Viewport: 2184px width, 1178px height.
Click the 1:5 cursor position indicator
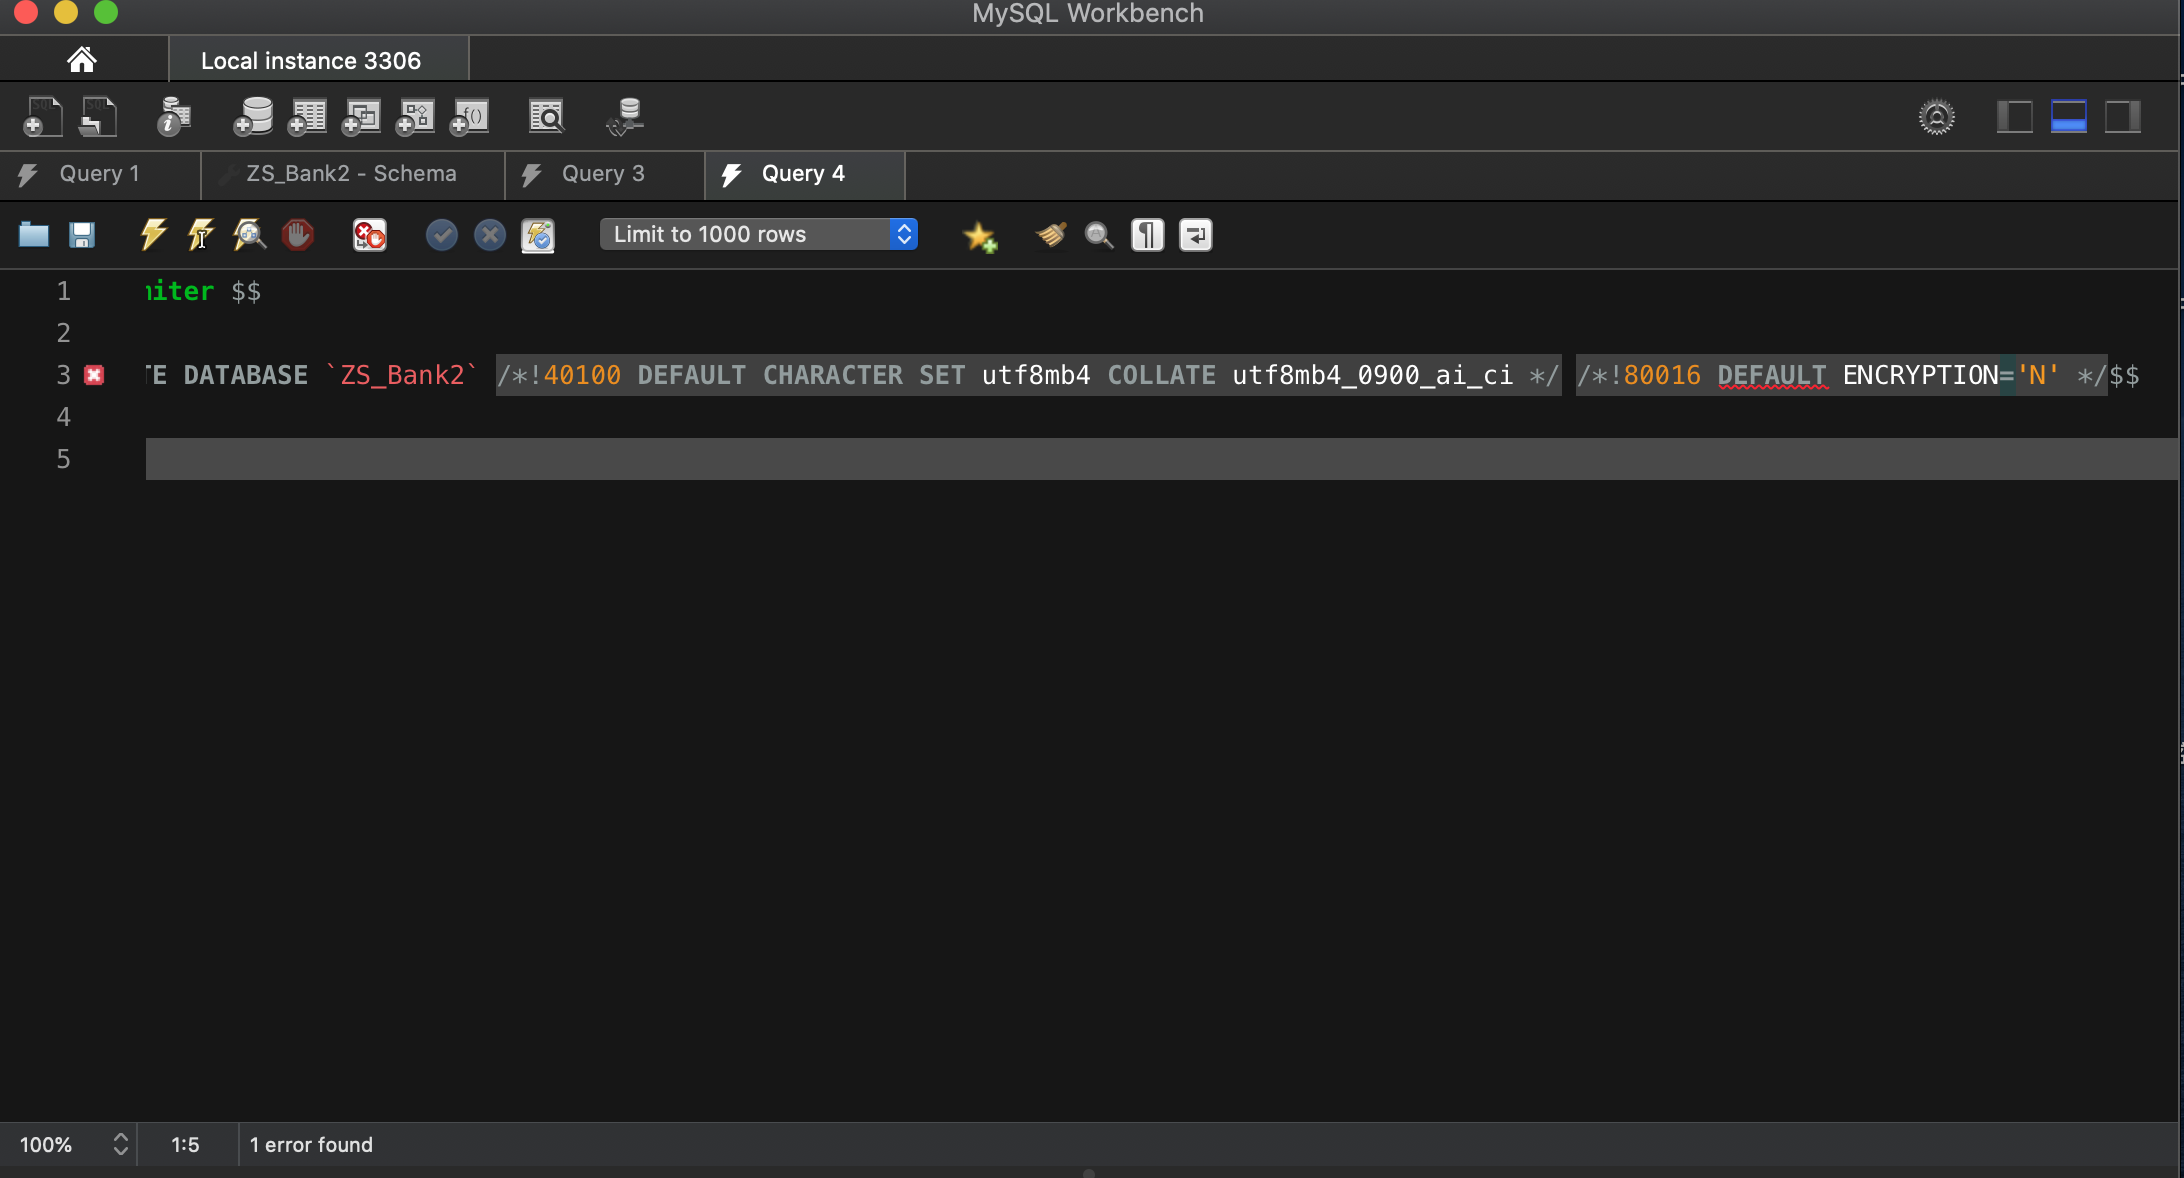pos(185,1144)
